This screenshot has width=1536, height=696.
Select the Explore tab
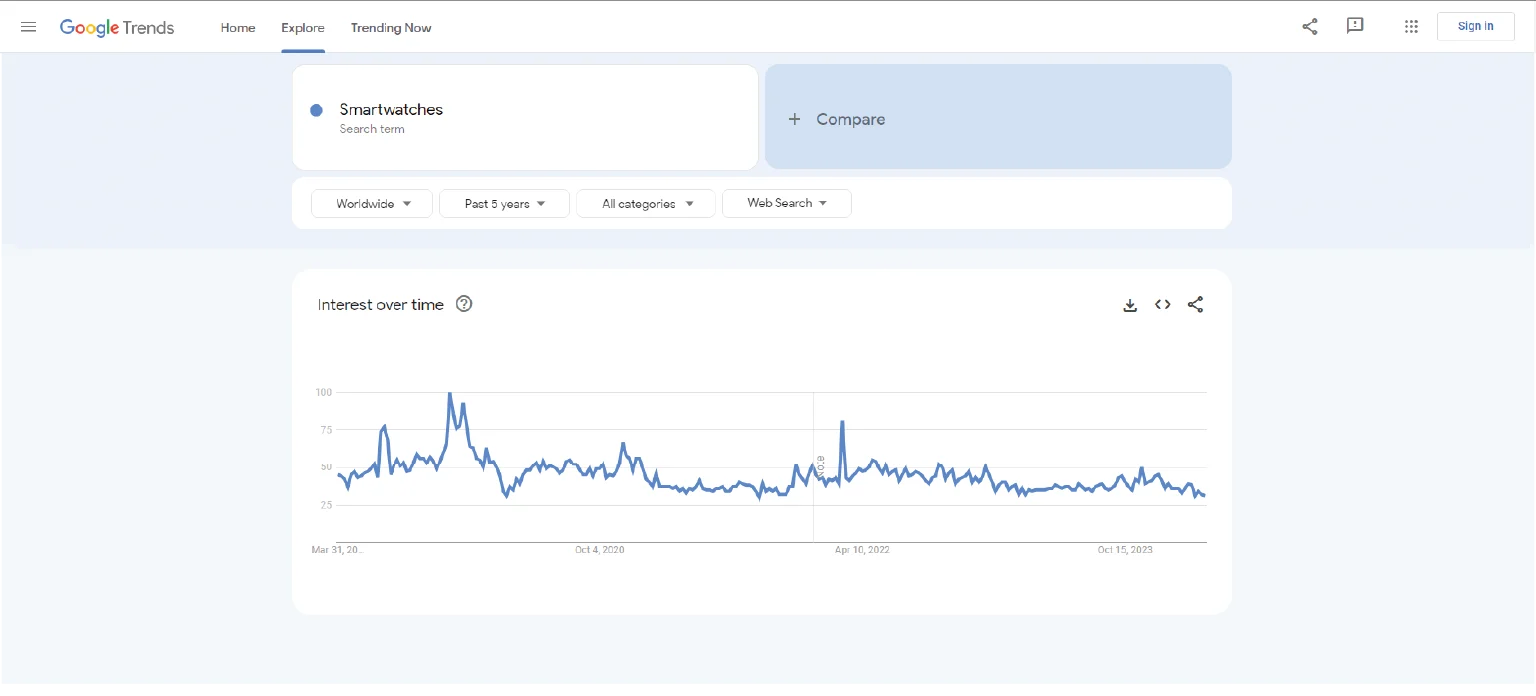tap(302, 28)
